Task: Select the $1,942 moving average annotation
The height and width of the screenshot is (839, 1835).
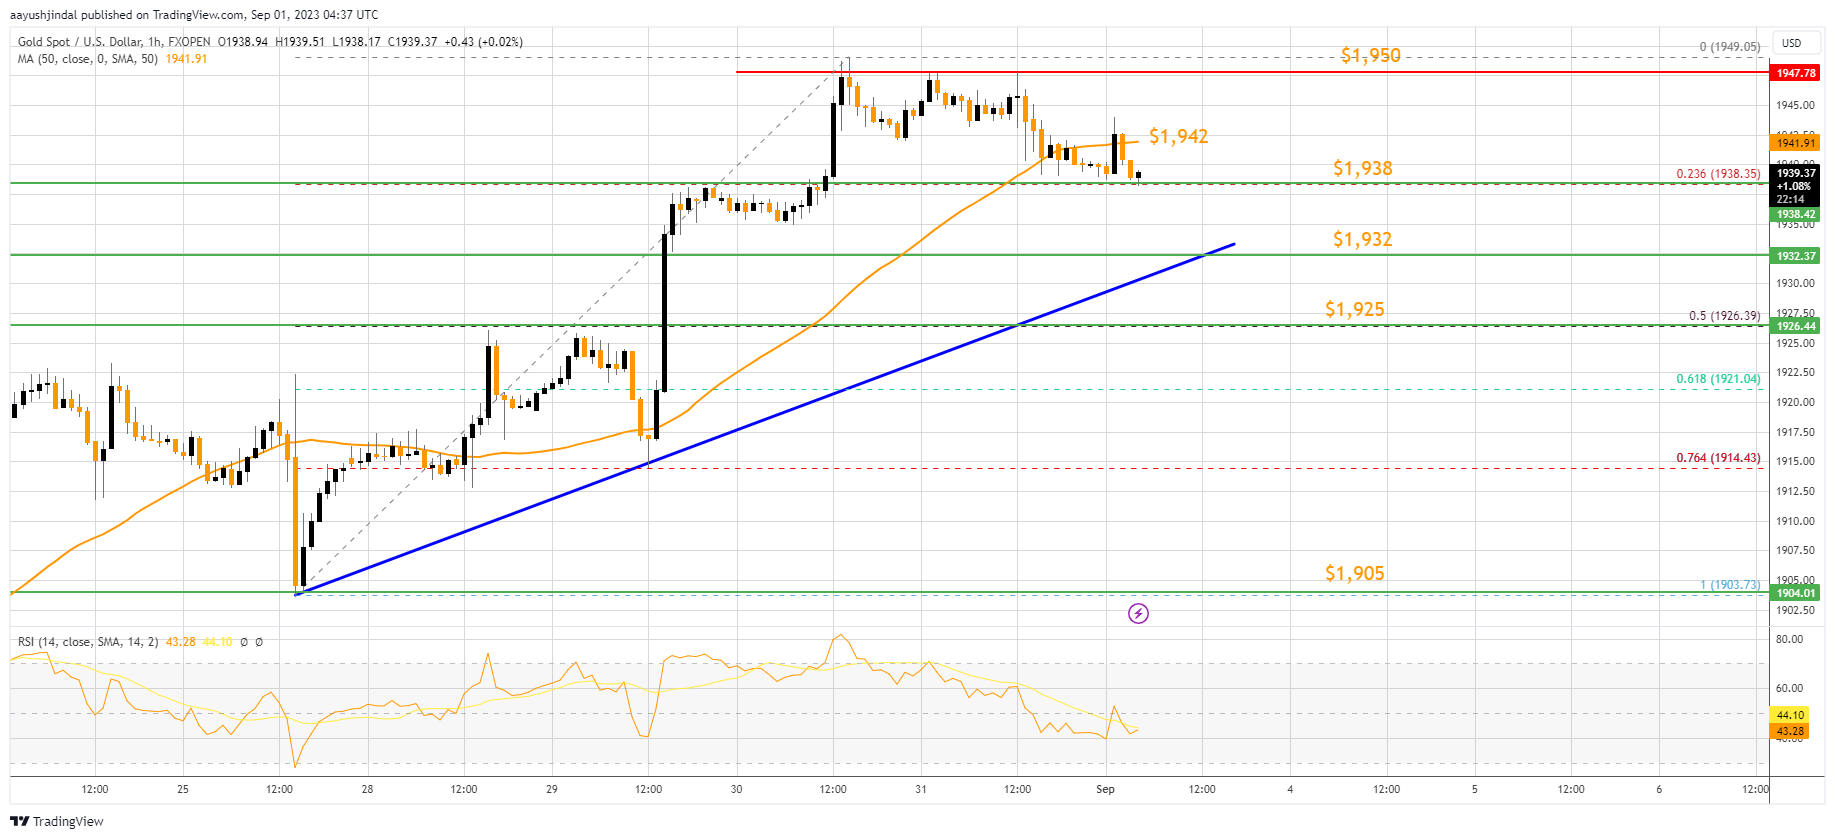Action: 1178,136
